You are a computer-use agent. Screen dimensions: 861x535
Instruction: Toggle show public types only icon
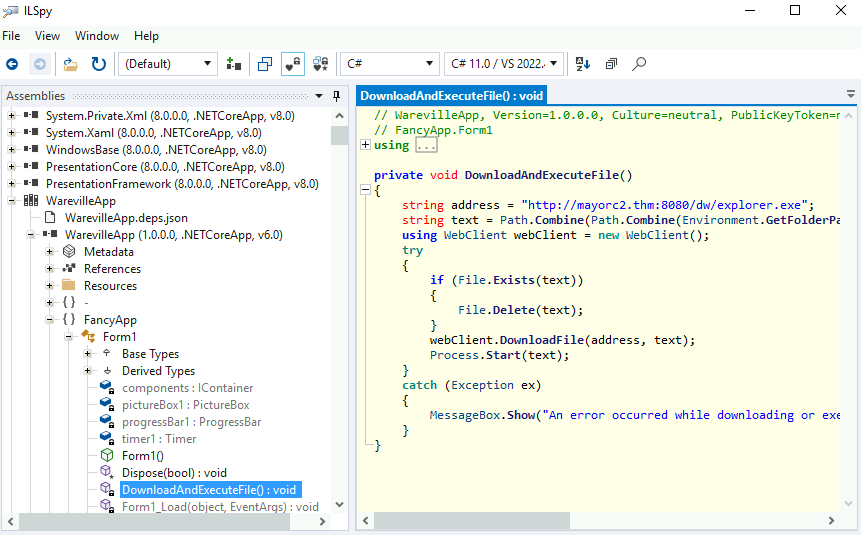[x=265, y=64]
